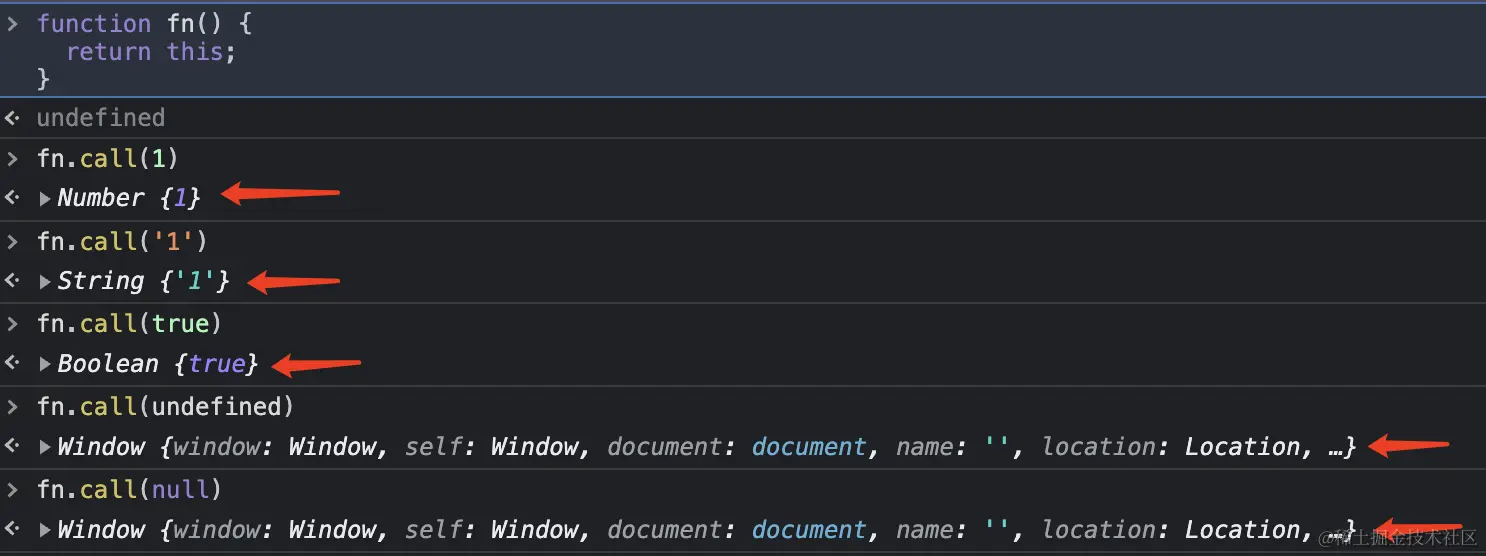1486x556 pixels.
Task: Click document link in fn.call(undefined) result
Action: (x=809, y=447)
